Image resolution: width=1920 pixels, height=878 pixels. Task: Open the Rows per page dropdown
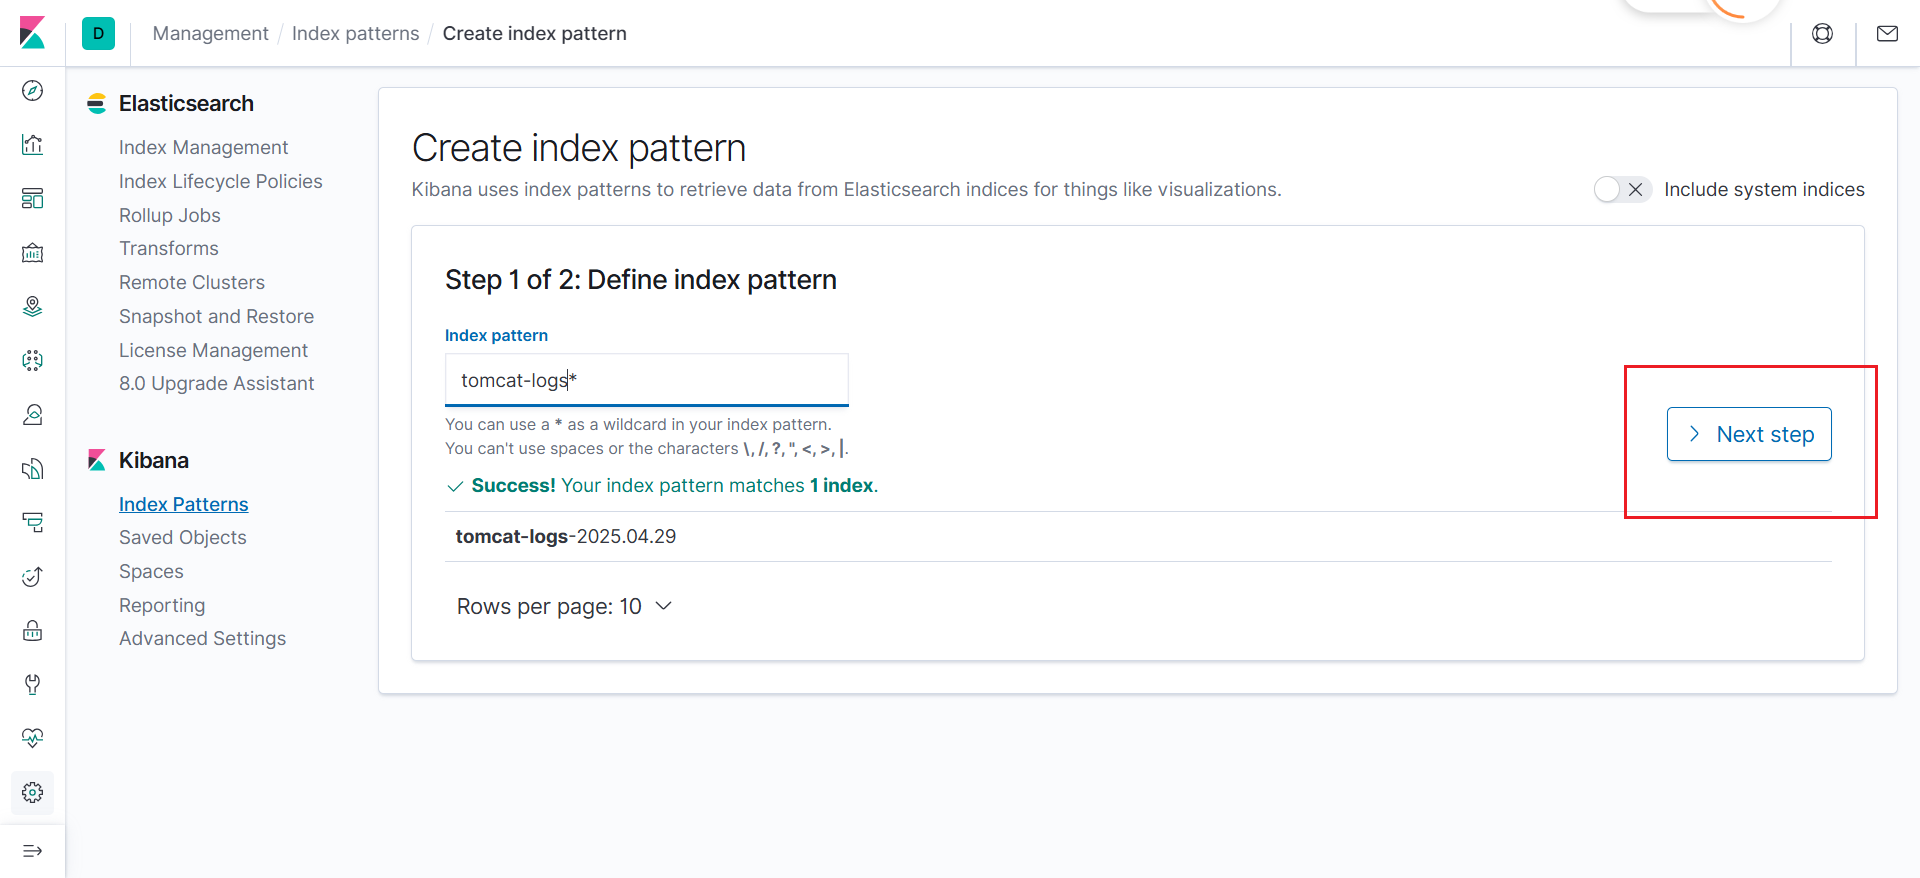[x=564, y=607]
